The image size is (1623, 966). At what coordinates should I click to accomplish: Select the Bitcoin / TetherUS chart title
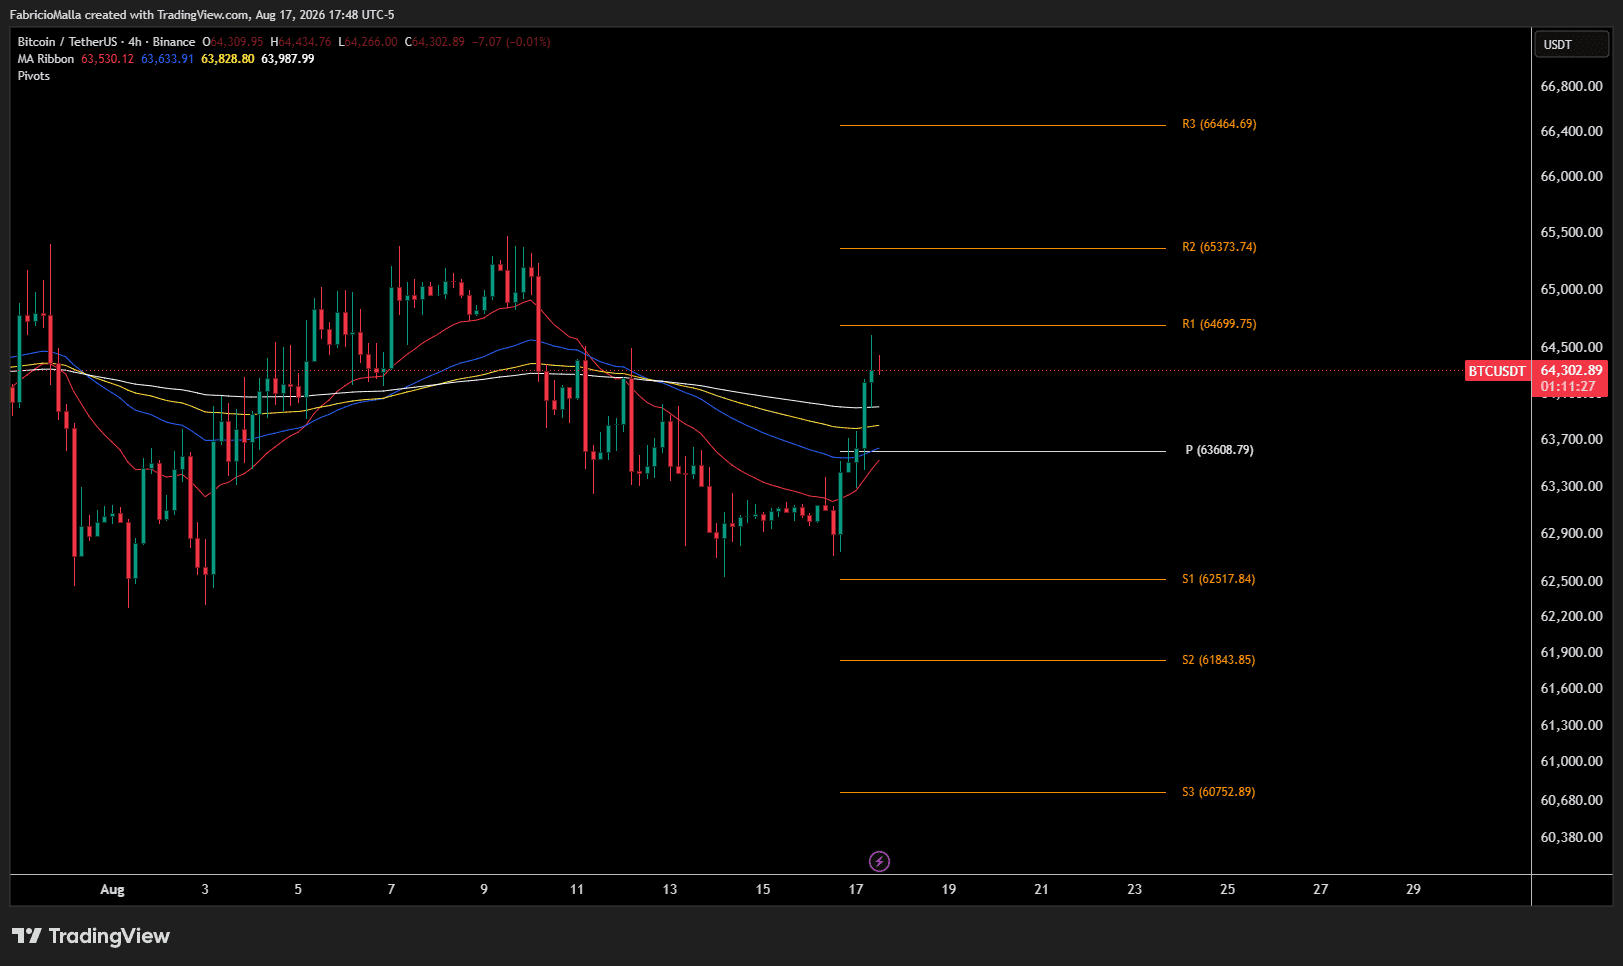106,42
